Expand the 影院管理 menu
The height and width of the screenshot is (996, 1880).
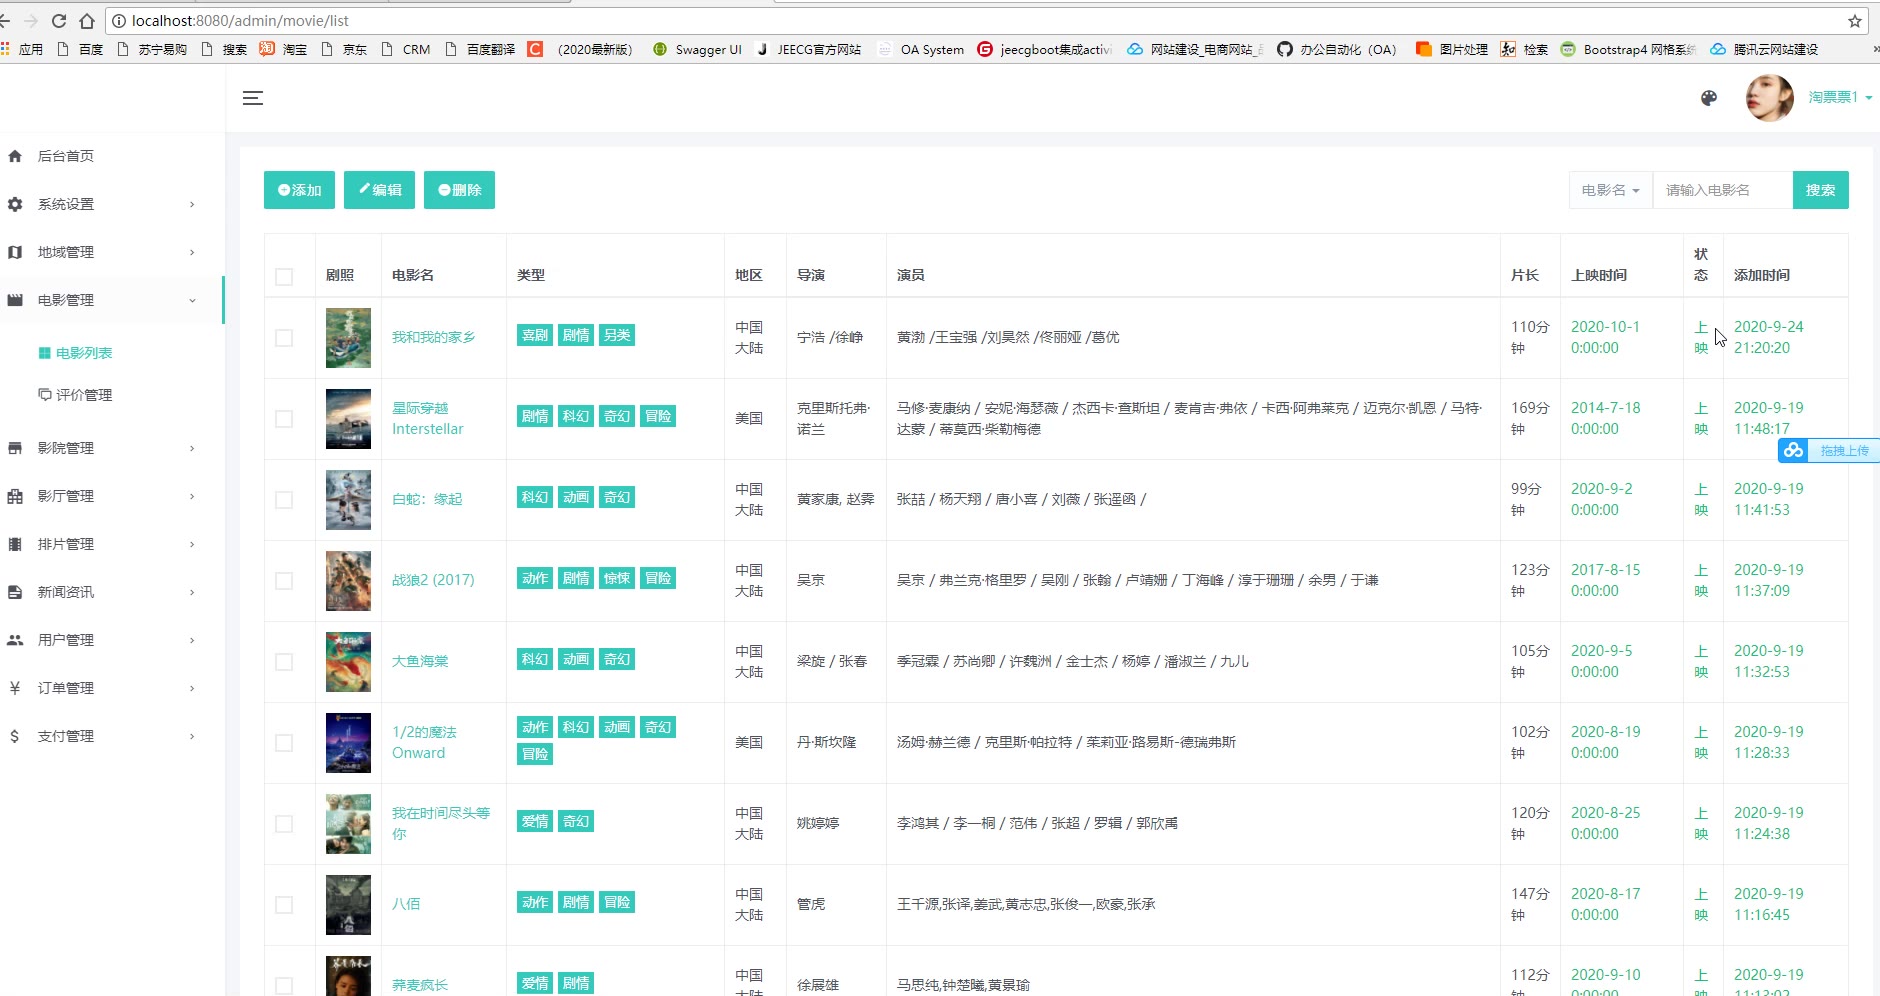[112, 448]
